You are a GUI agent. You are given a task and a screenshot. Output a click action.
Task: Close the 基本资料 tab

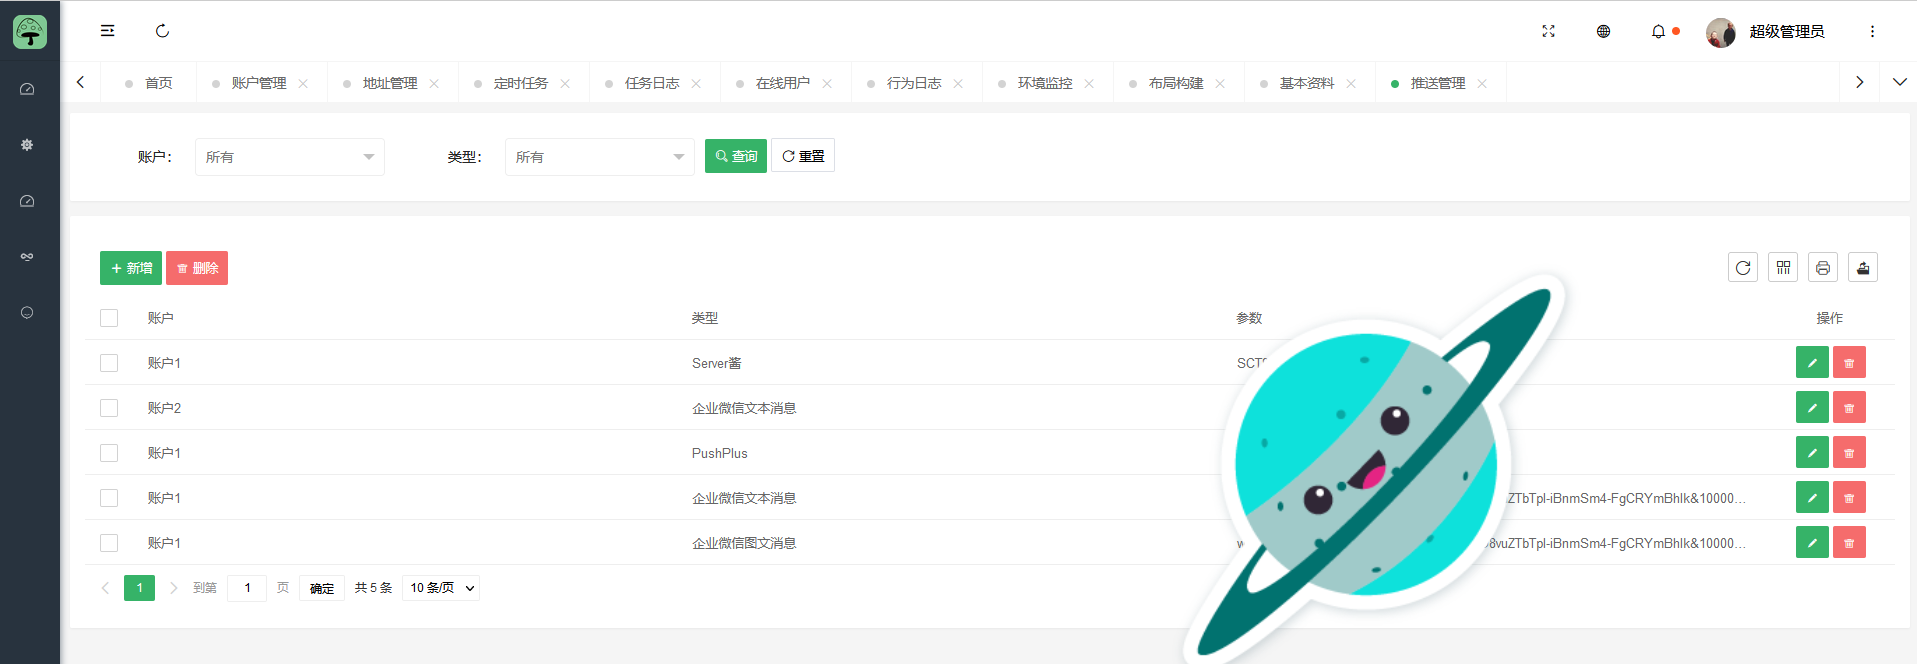point(1351,83)
